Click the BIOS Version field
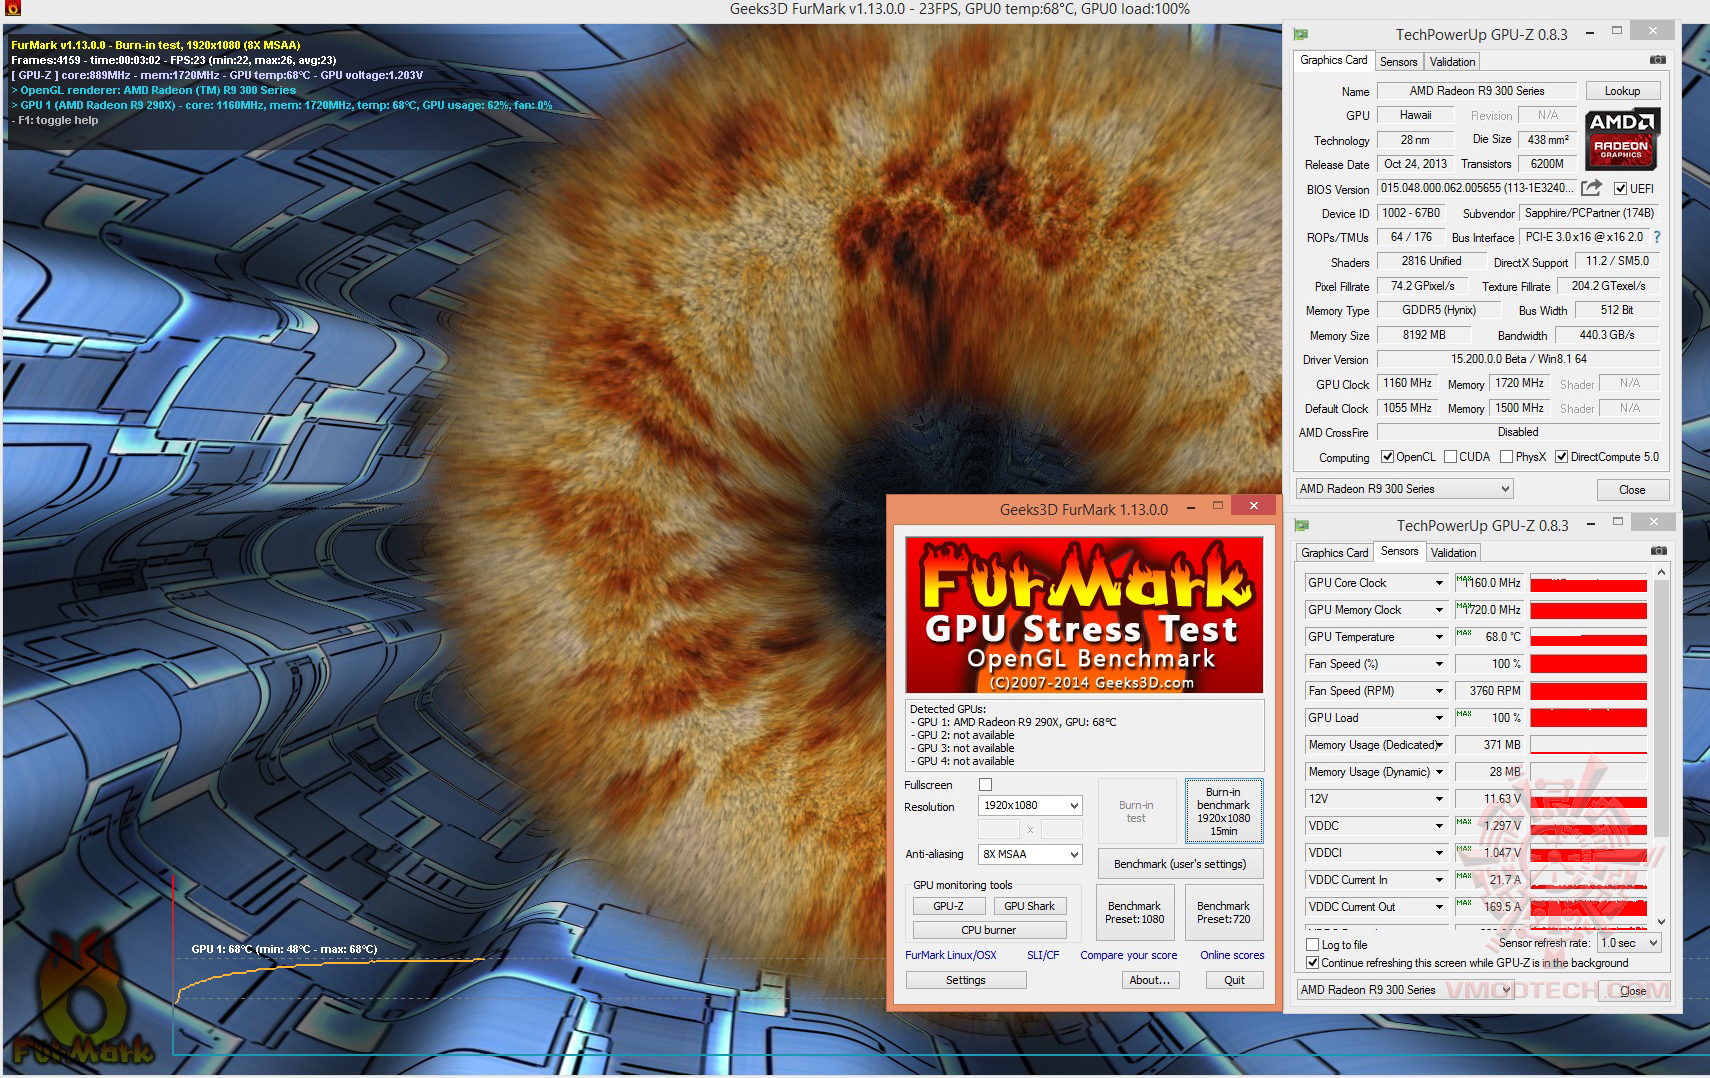This screenshot has height=1078, width=1710. [1477, 188]
